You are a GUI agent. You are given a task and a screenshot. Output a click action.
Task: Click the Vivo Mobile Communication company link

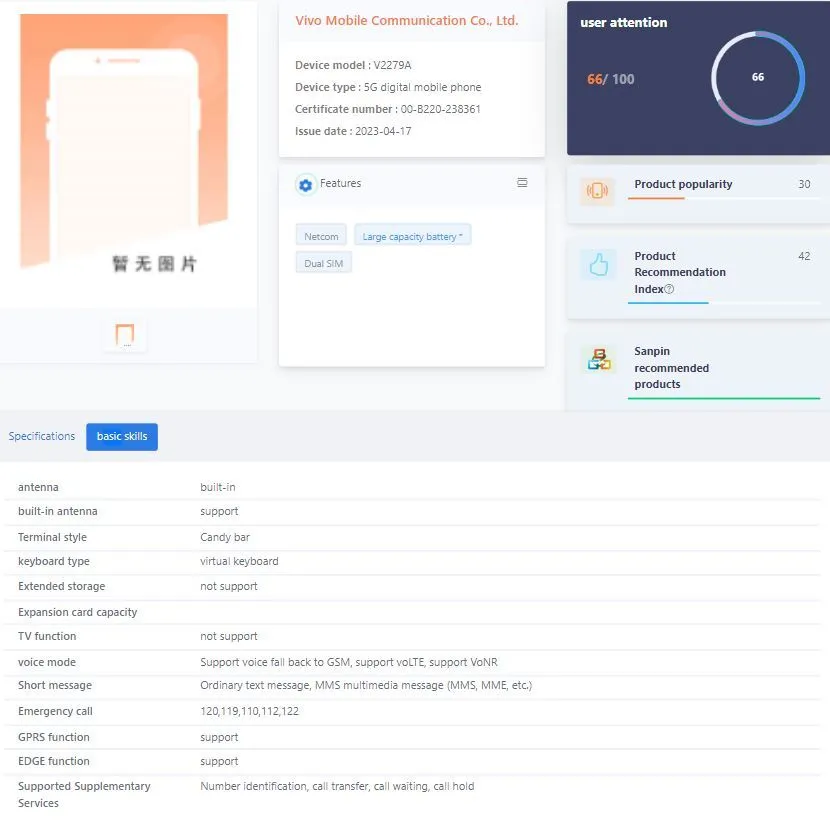tap(406, 21)
